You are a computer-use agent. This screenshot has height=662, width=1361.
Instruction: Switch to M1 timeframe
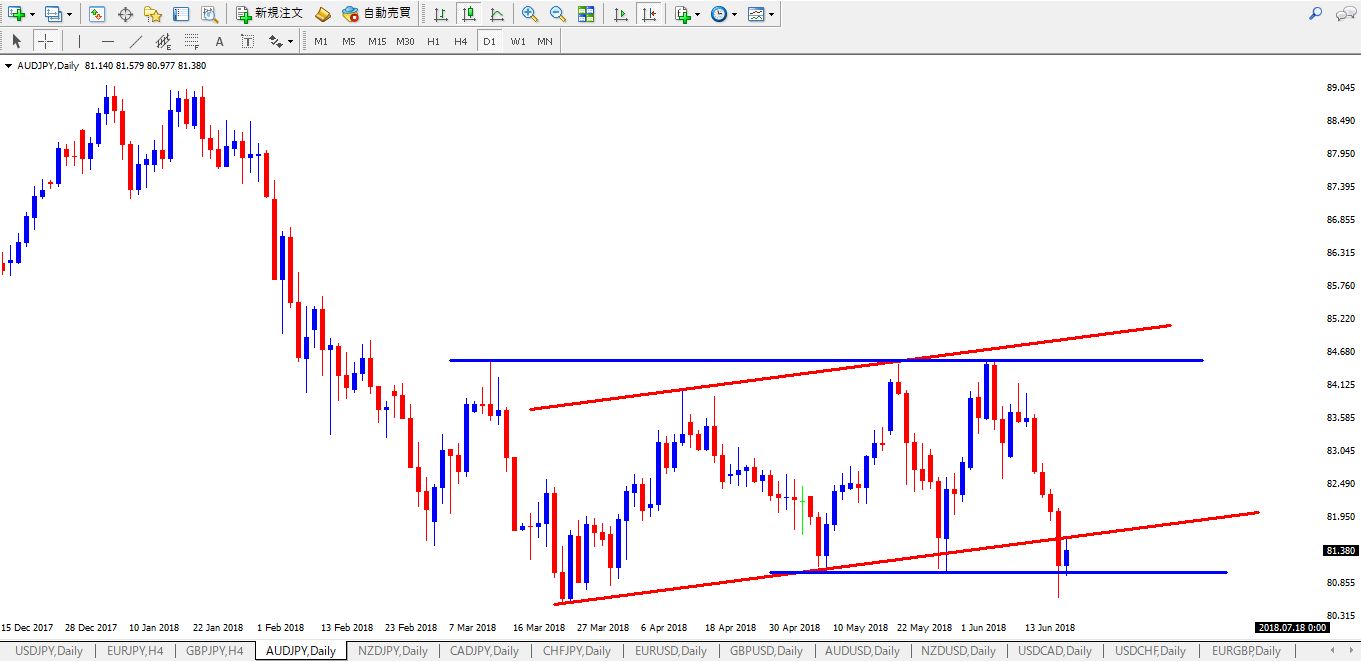(x=320, y=41)
